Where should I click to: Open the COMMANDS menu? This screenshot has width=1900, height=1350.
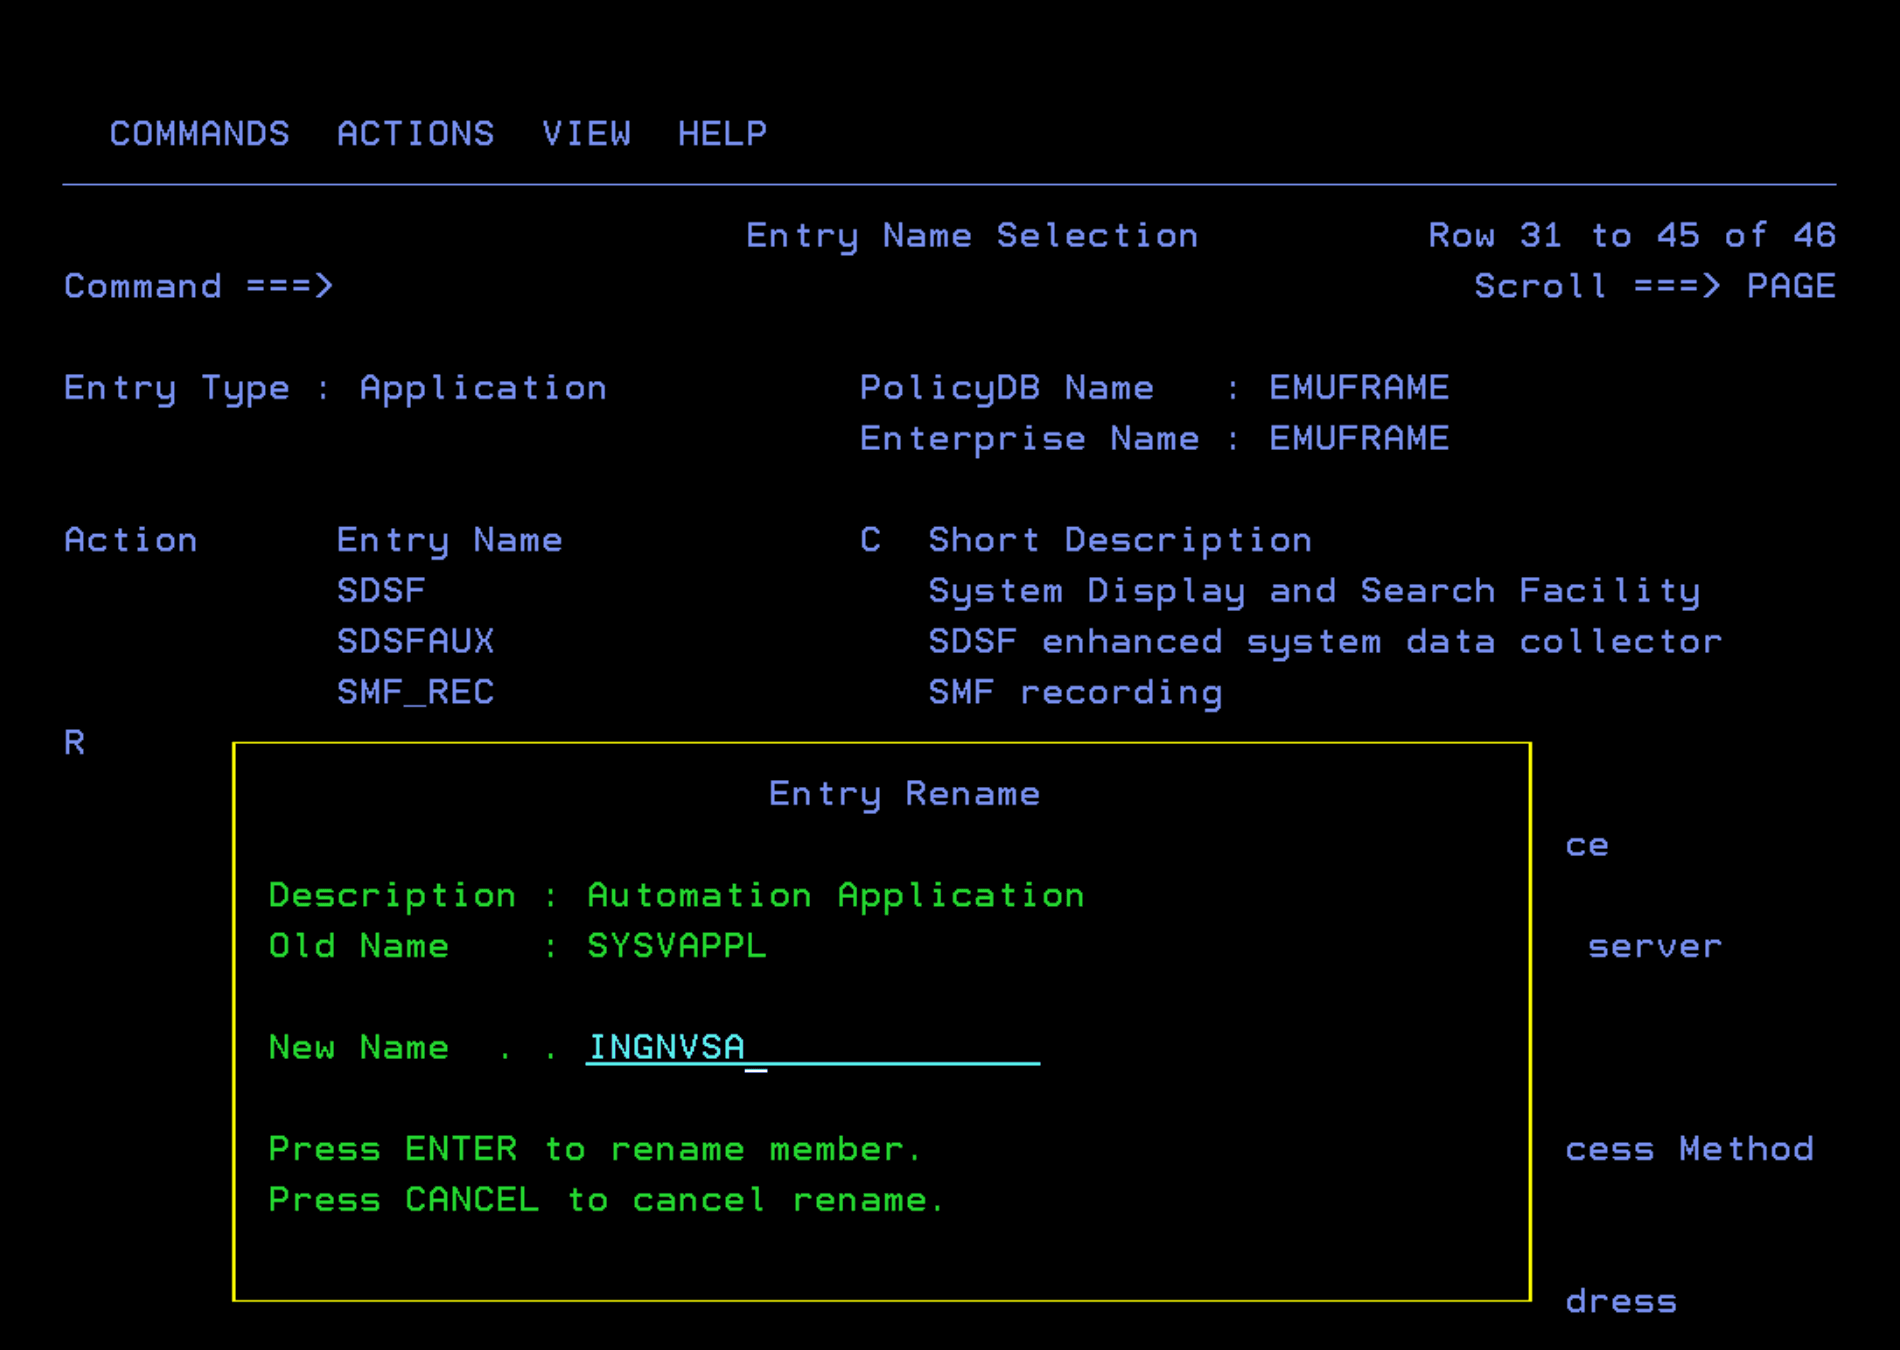pyautogui.click(x=199, y=134)
